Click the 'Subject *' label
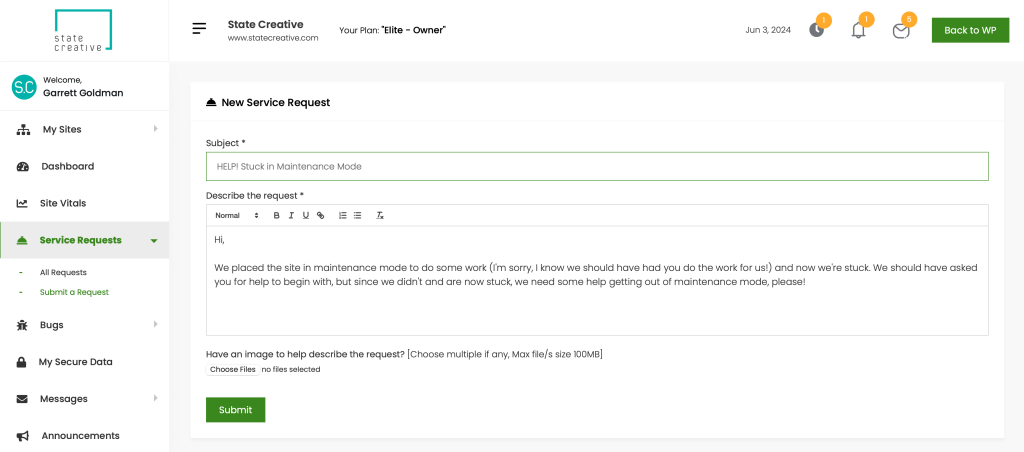The image size is (1024, 452). 225,142
